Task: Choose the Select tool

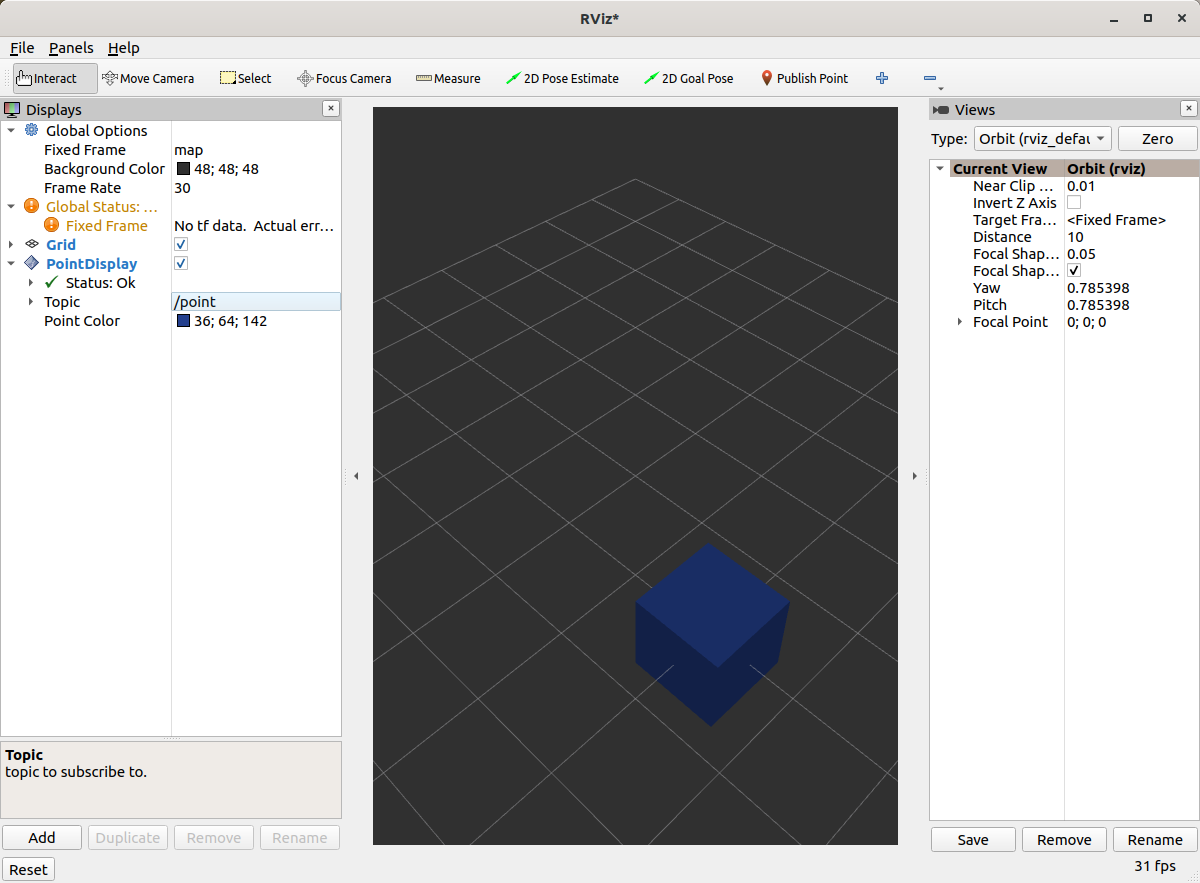Action: 245,78
